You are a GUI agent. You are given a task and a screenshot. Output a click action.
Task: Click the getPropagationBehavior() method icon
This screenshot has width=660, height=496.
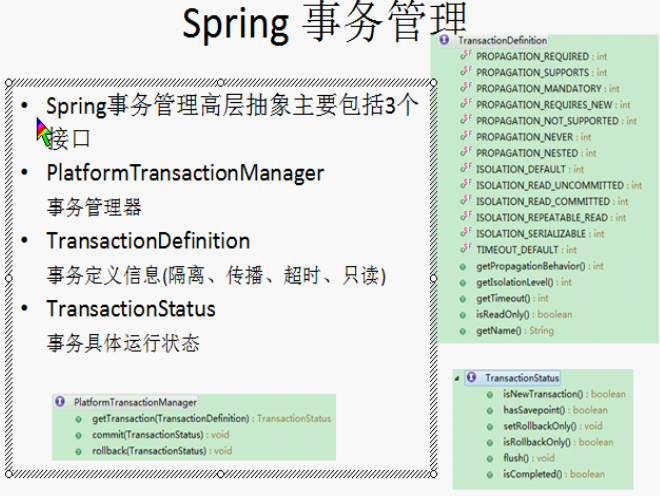tap(463, 267)
